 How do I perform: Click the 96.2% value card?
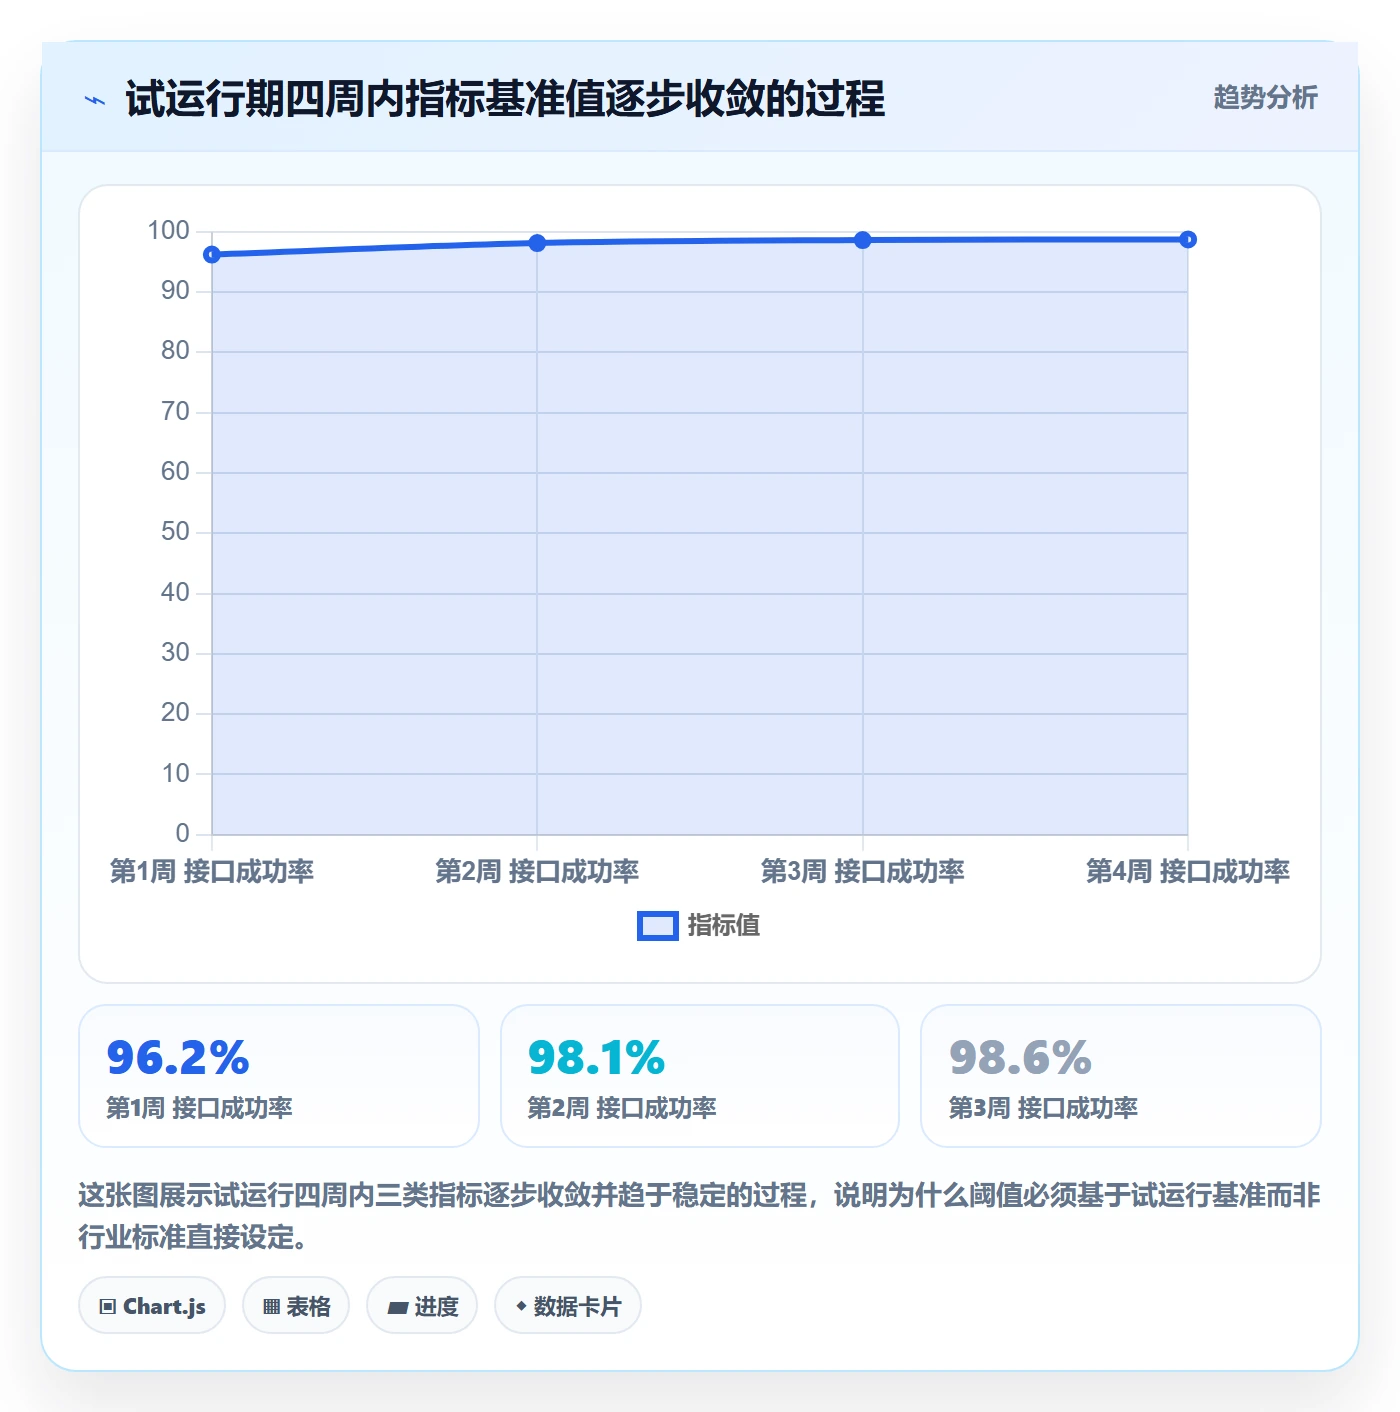(x=279, y=1076)
